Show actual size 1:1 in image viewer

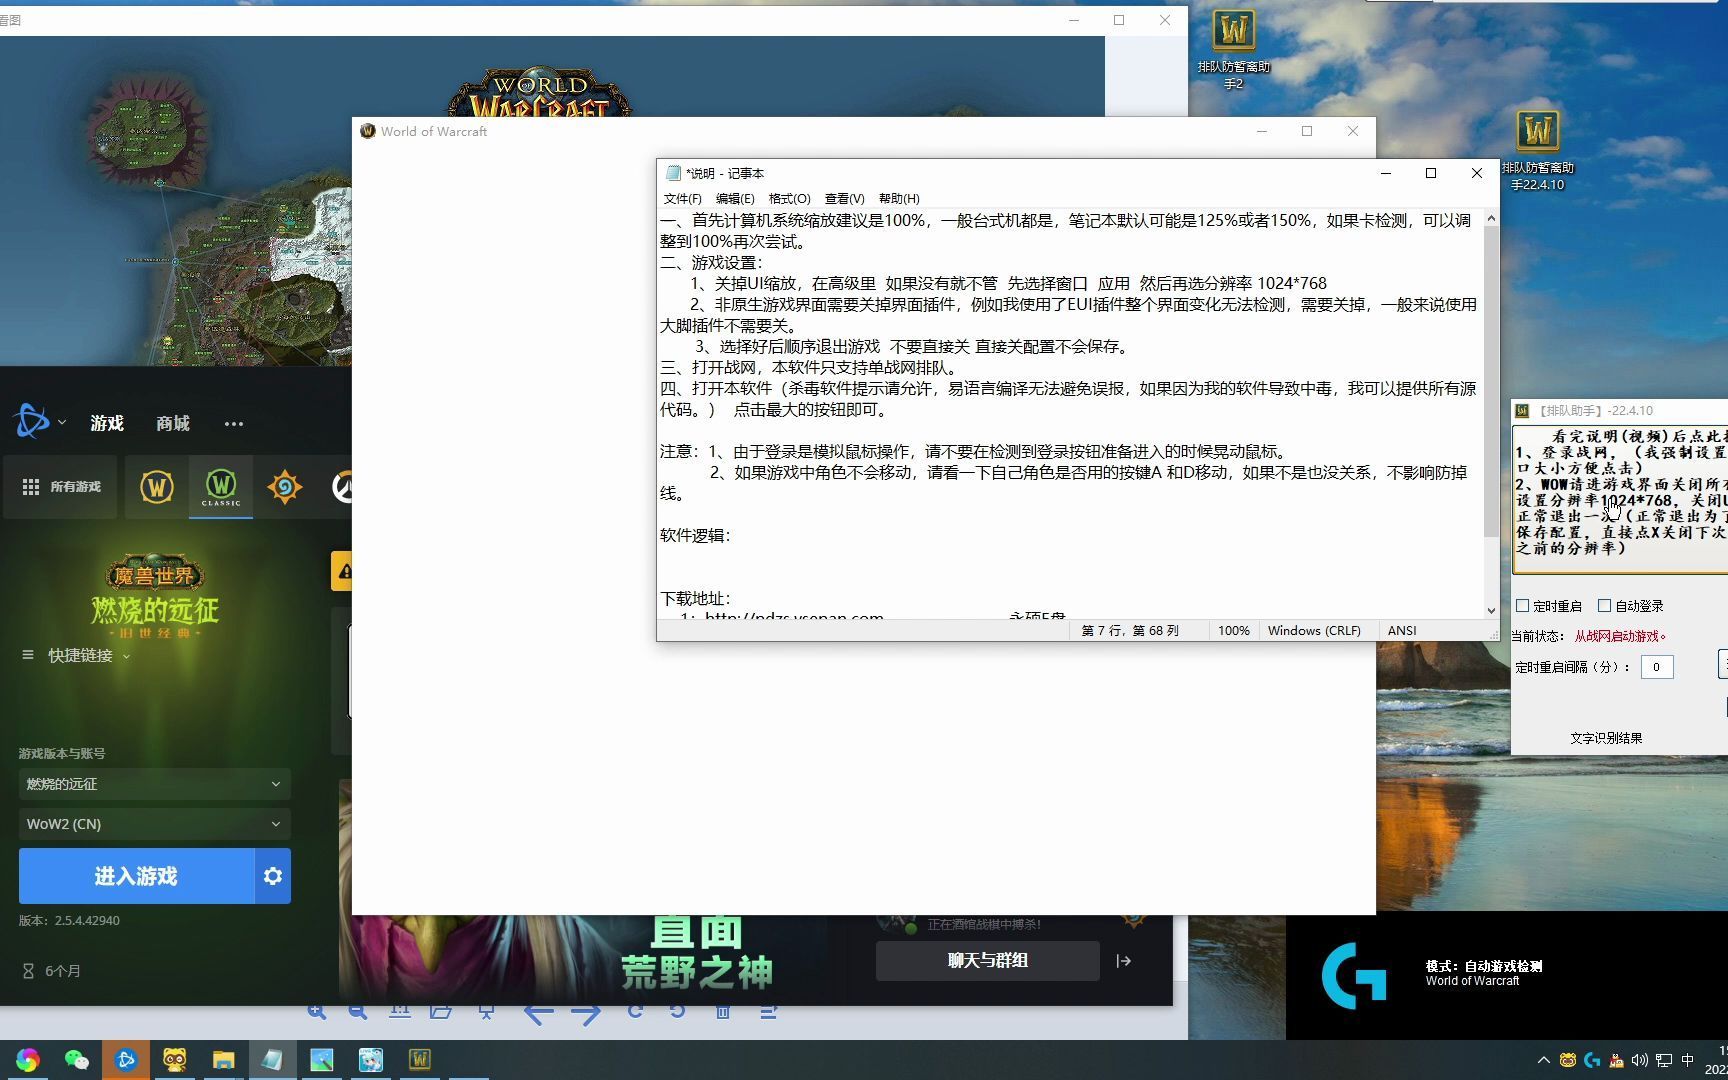(x=400, y=1012)
